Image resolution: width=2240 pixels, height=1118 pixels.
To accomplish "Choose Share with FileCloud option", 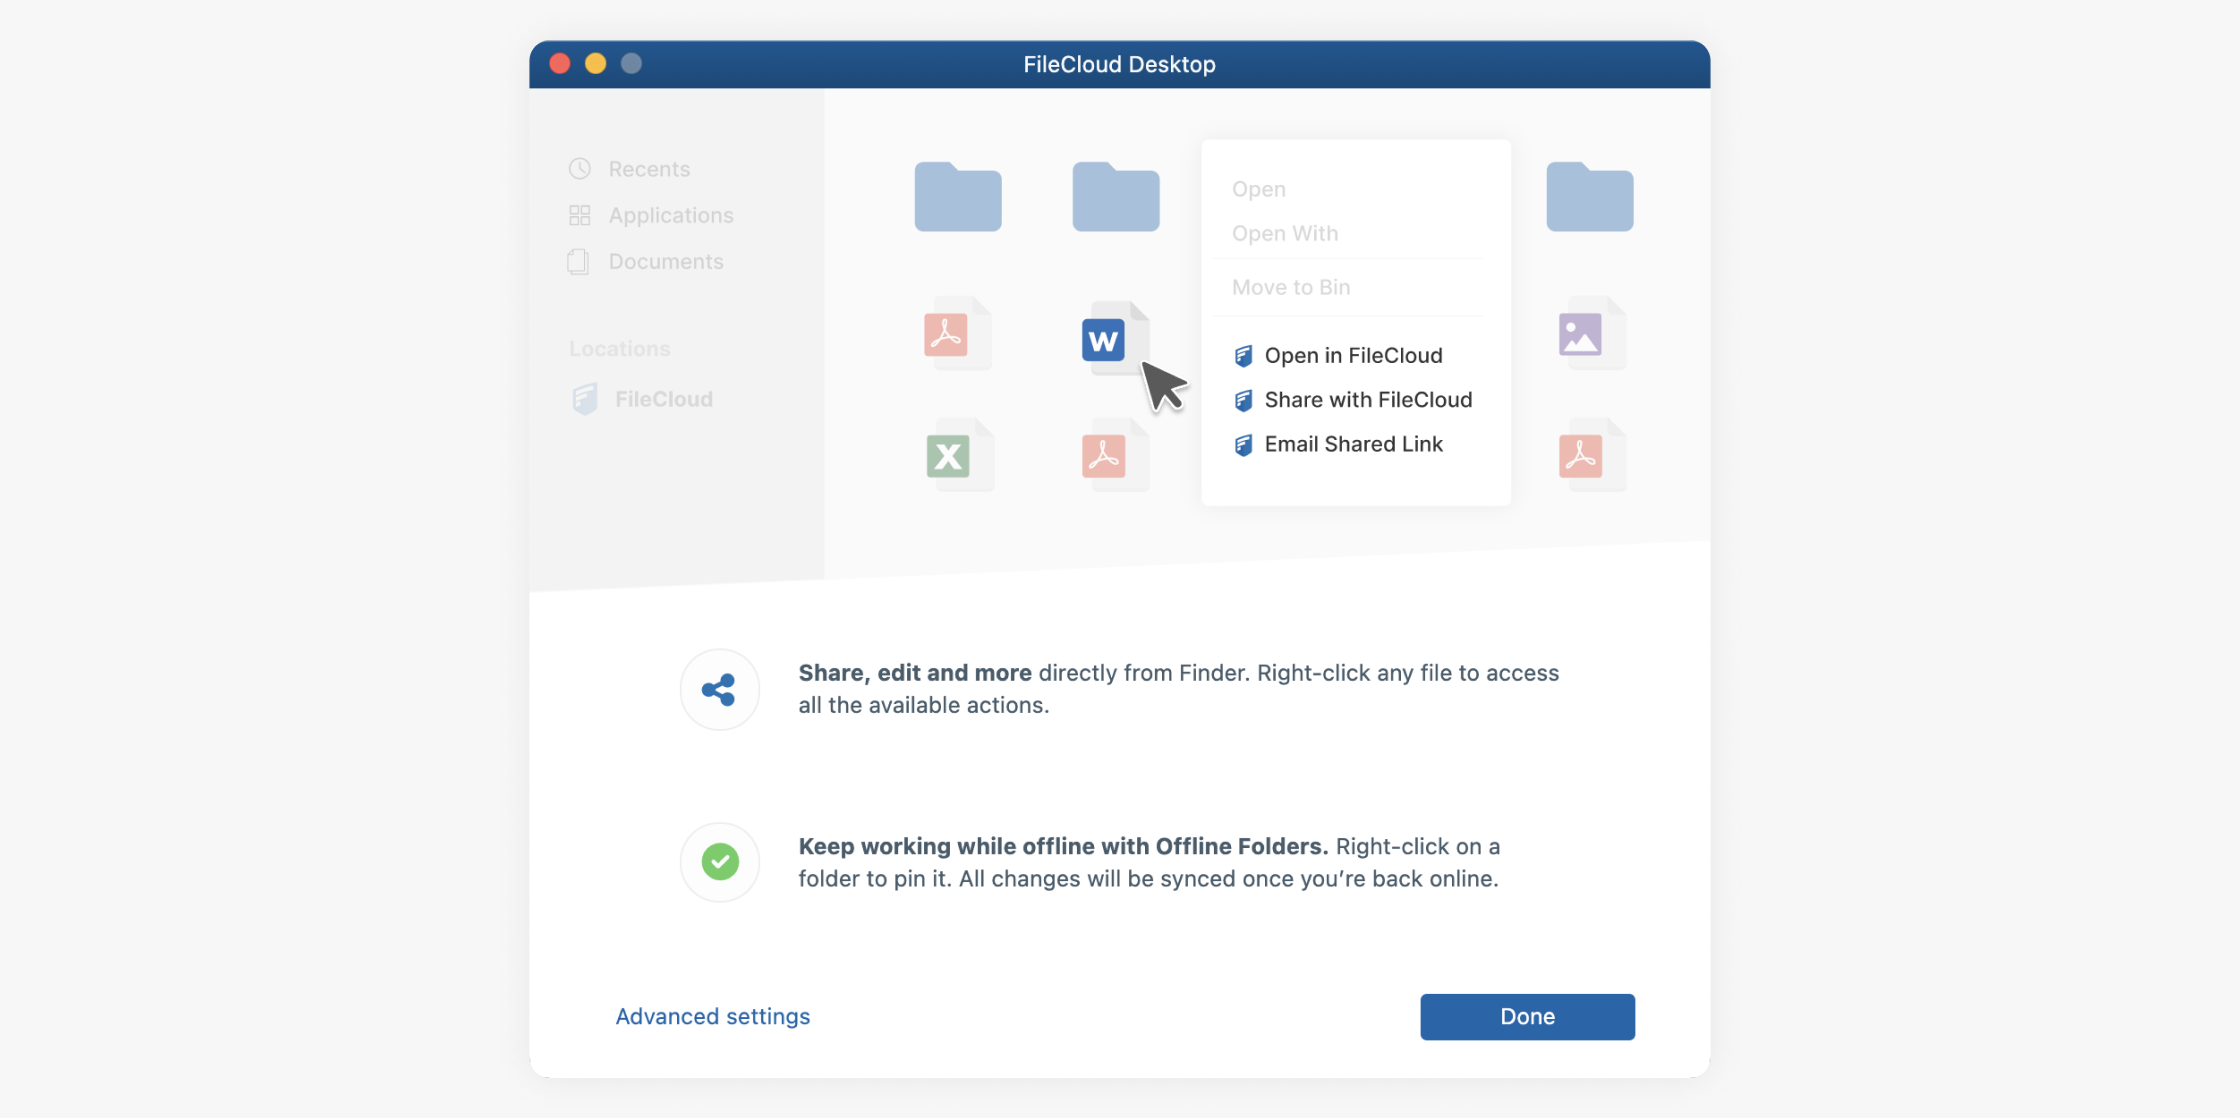I will 1353,400.
